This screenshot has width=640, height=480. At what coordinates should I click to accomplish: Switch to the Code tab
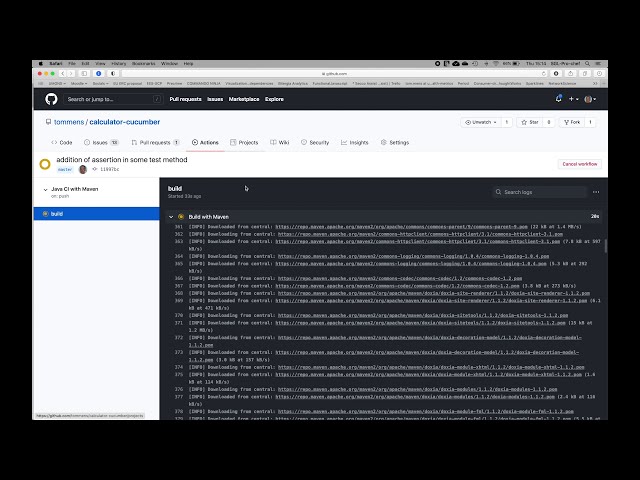[62, 143]
